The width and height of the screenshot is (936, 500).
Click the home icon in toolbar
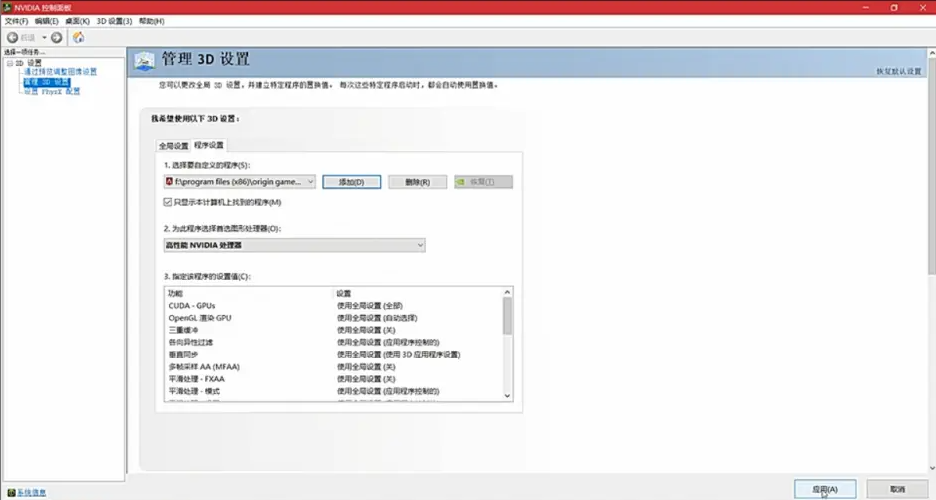tap(78, 38)
